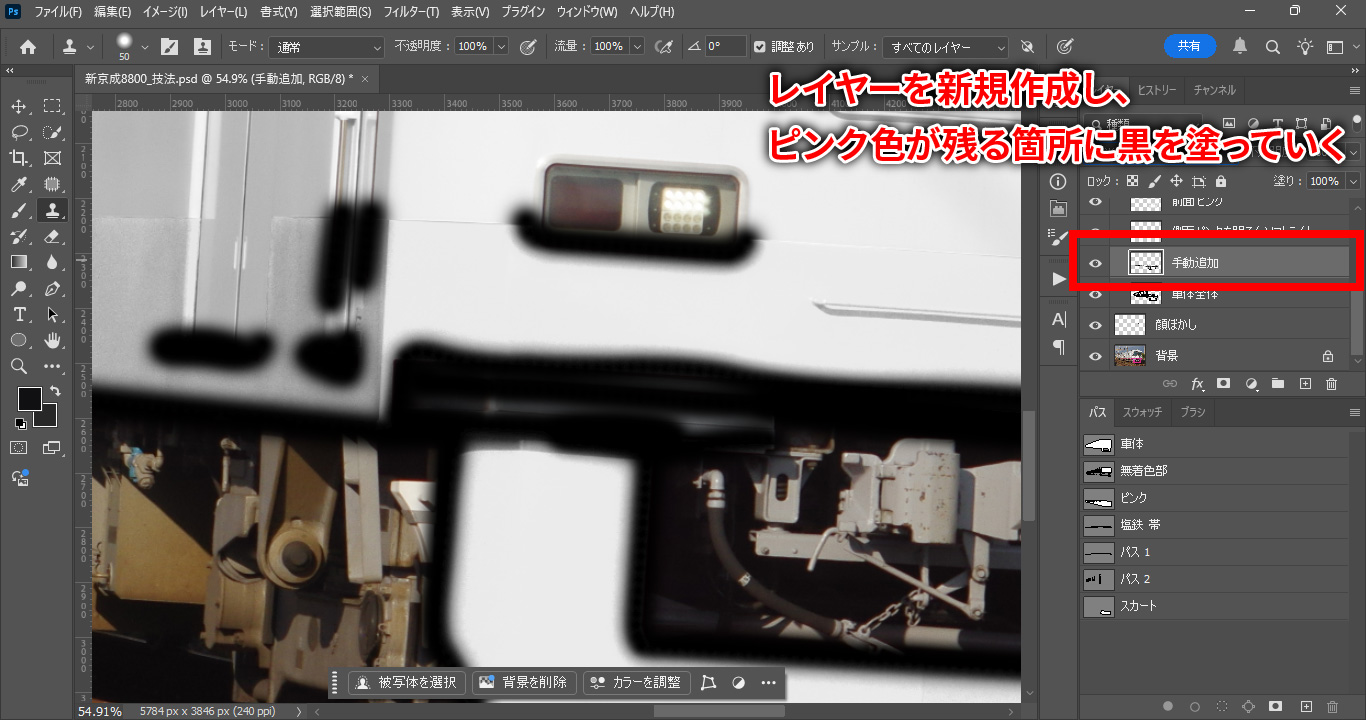The width and height of the screenshot is (1366, 720).
Task: Select the Eraser tool
Action: pos(52,236)
